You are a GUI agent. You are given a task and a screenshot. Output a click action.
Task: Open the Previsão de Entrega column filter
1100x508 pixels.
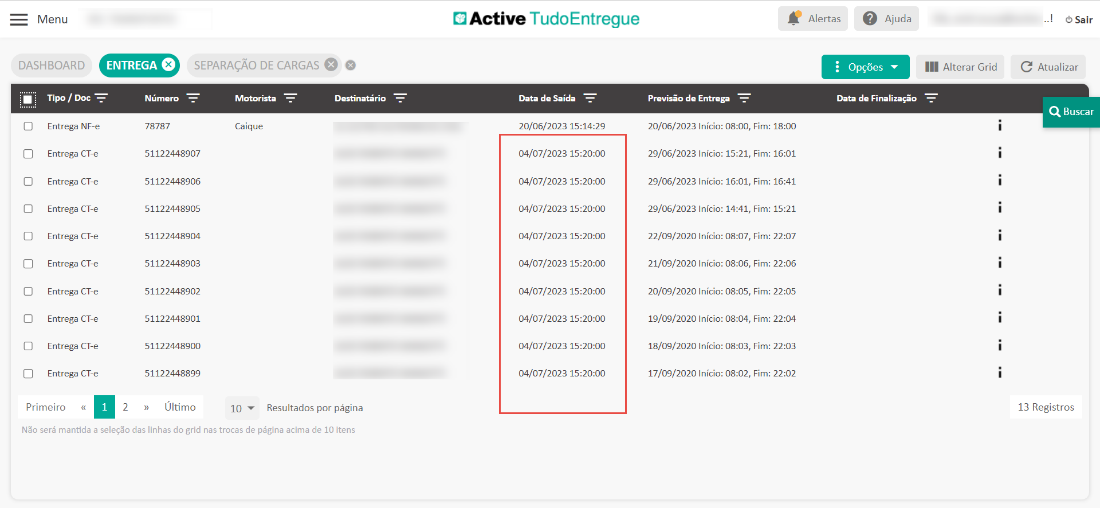click(744, 98)
